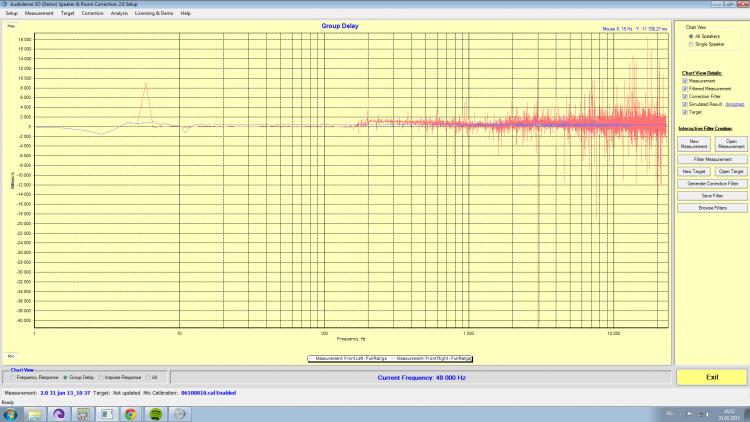Click the Measurement Front Left legend entry
Image resolution: width=750 pixels, height=422 pixels.
[348, 358]
